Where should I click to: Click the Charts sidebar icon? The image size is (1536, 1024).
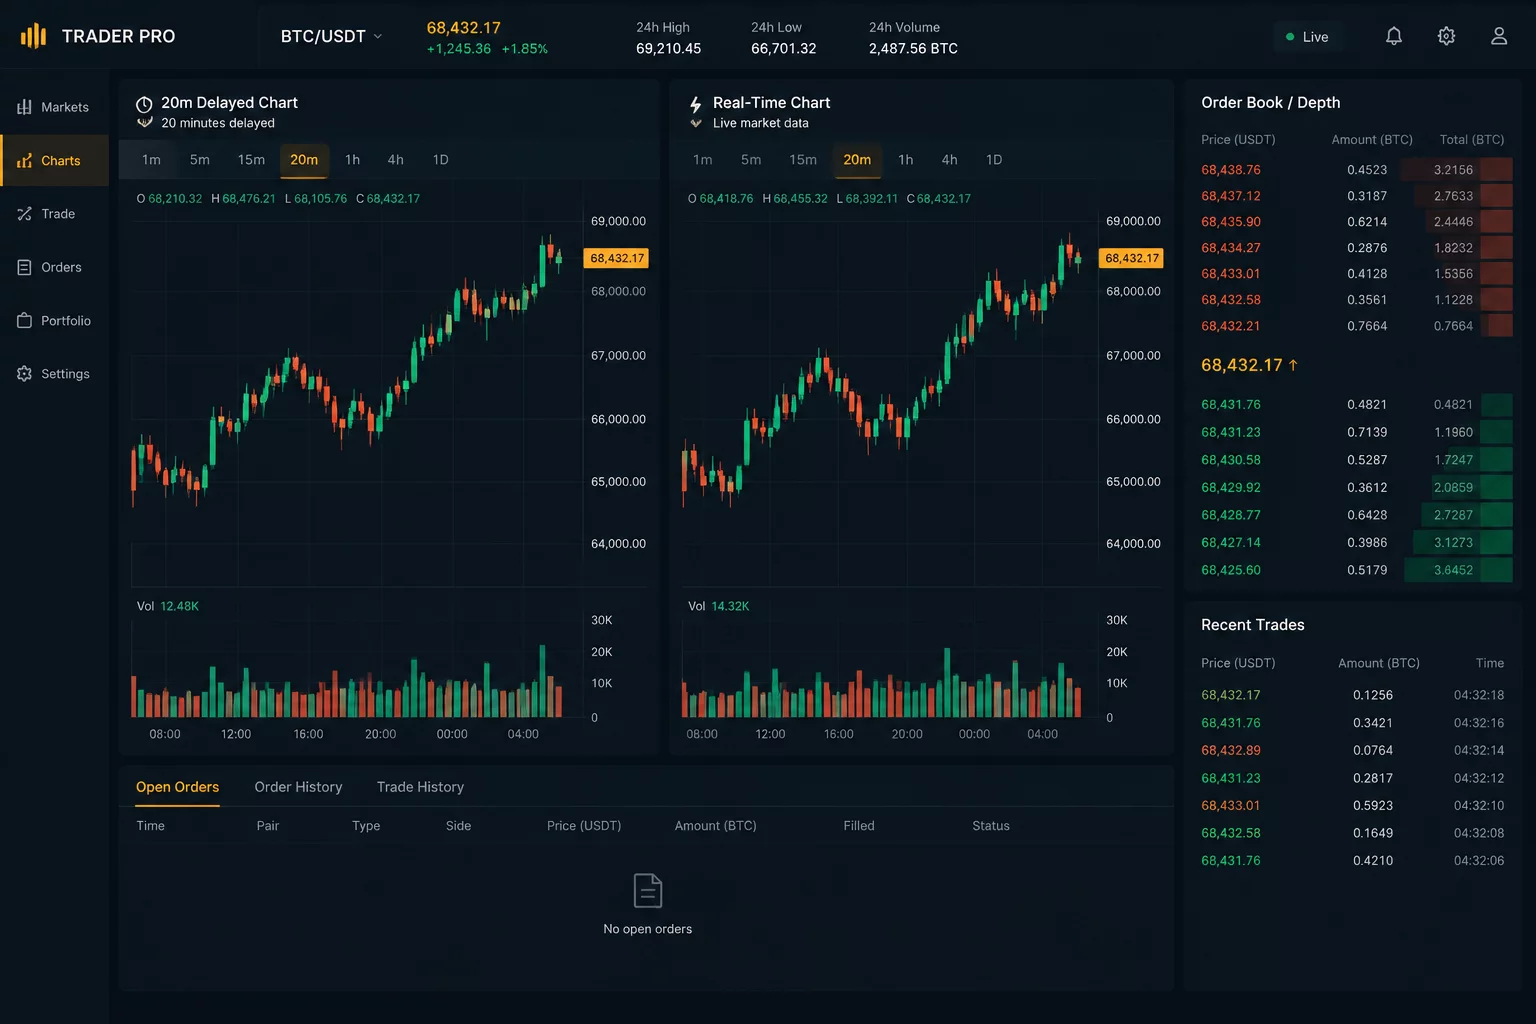pyautogui.click(x=24, y=161)
